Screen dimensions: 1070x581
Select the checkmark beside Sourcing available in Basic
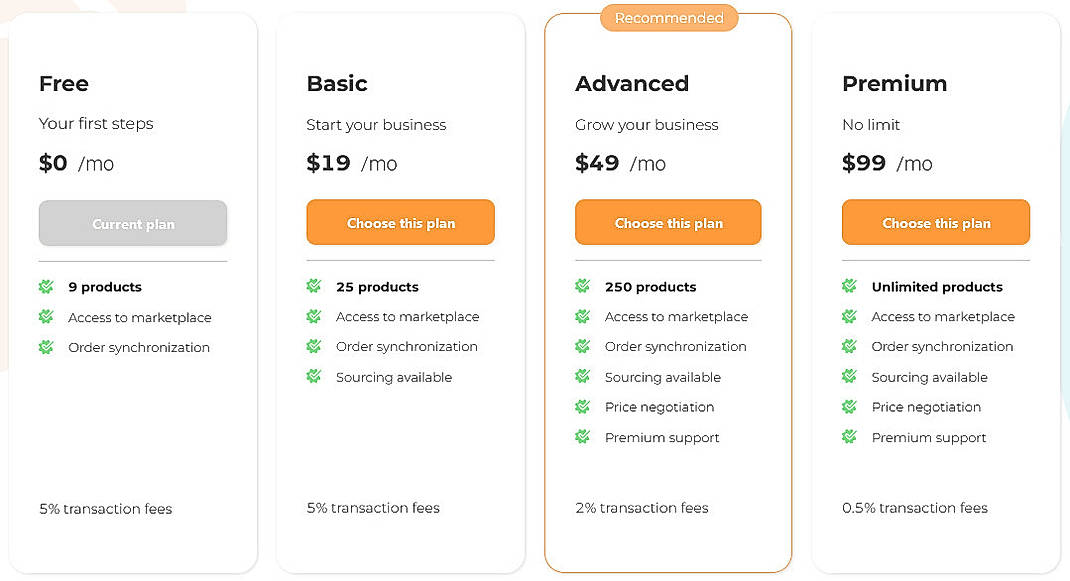click(313, 377)
